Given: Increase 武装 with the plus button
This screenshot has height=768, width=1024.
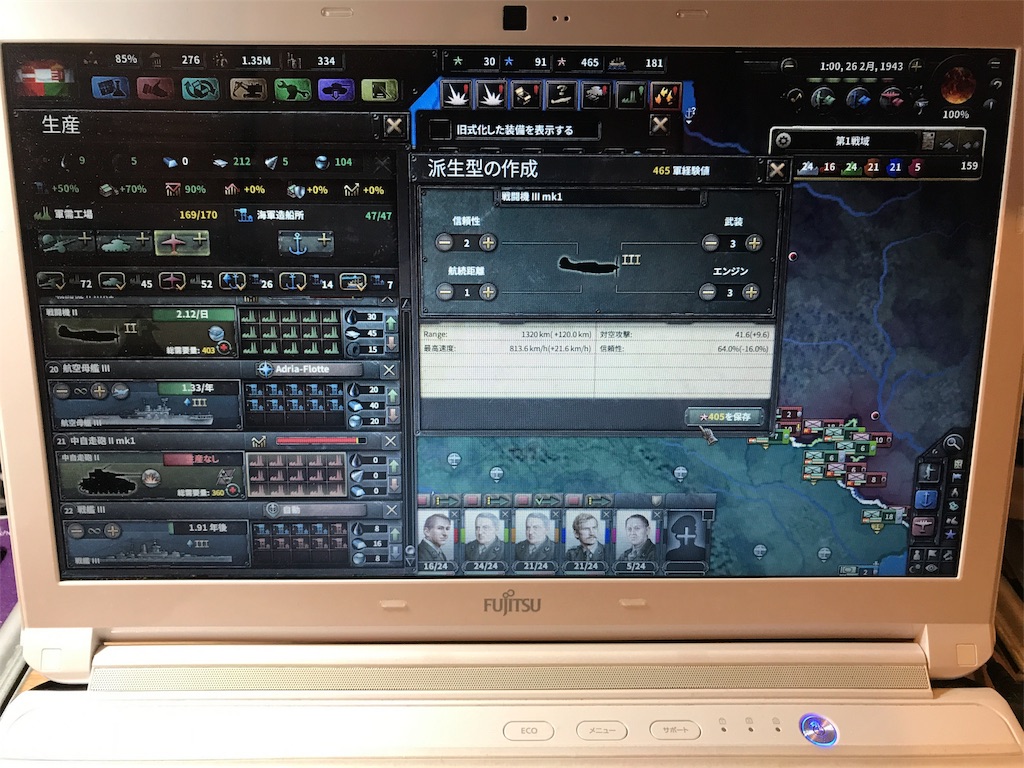Looking at the screenshot, I should point(754,243).
